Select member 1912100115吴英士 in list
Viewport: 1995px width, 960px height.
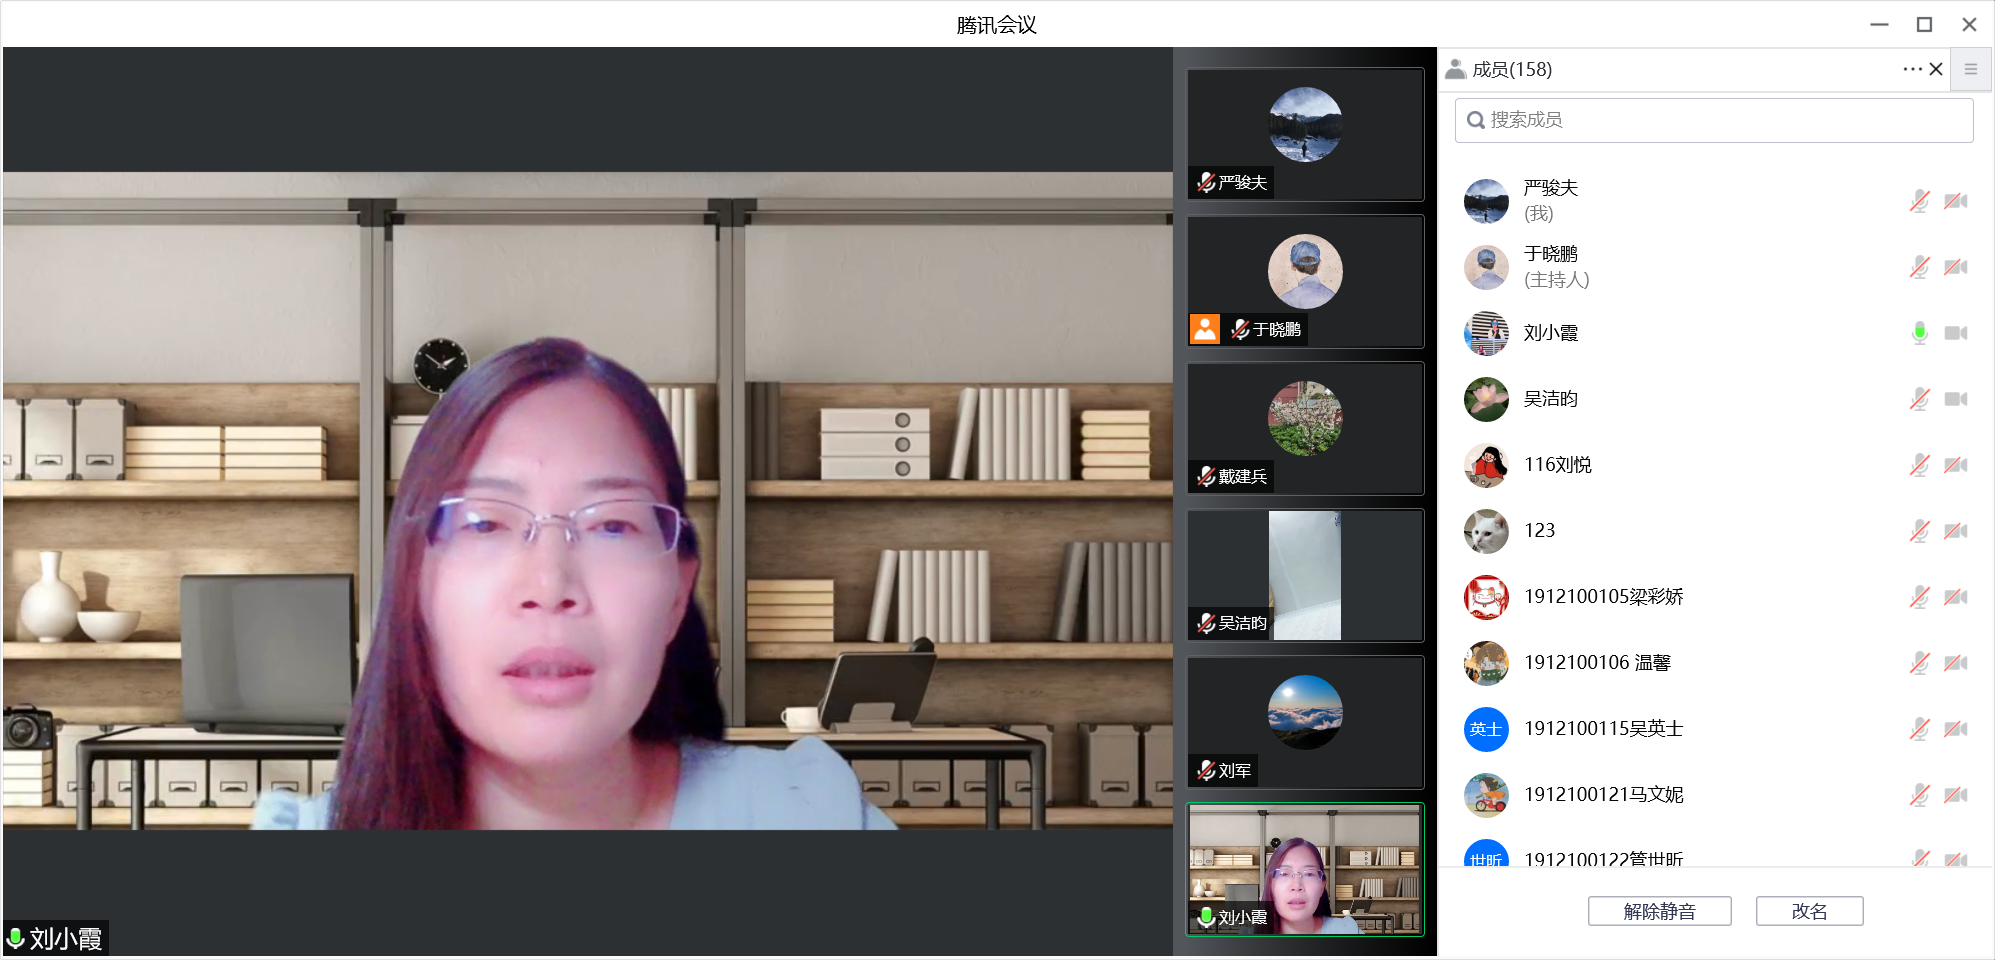(x=1603, y=729)
